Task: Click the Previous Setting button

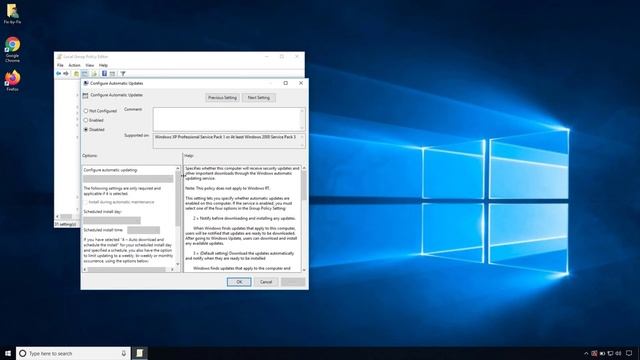Action: pos(222,98)
